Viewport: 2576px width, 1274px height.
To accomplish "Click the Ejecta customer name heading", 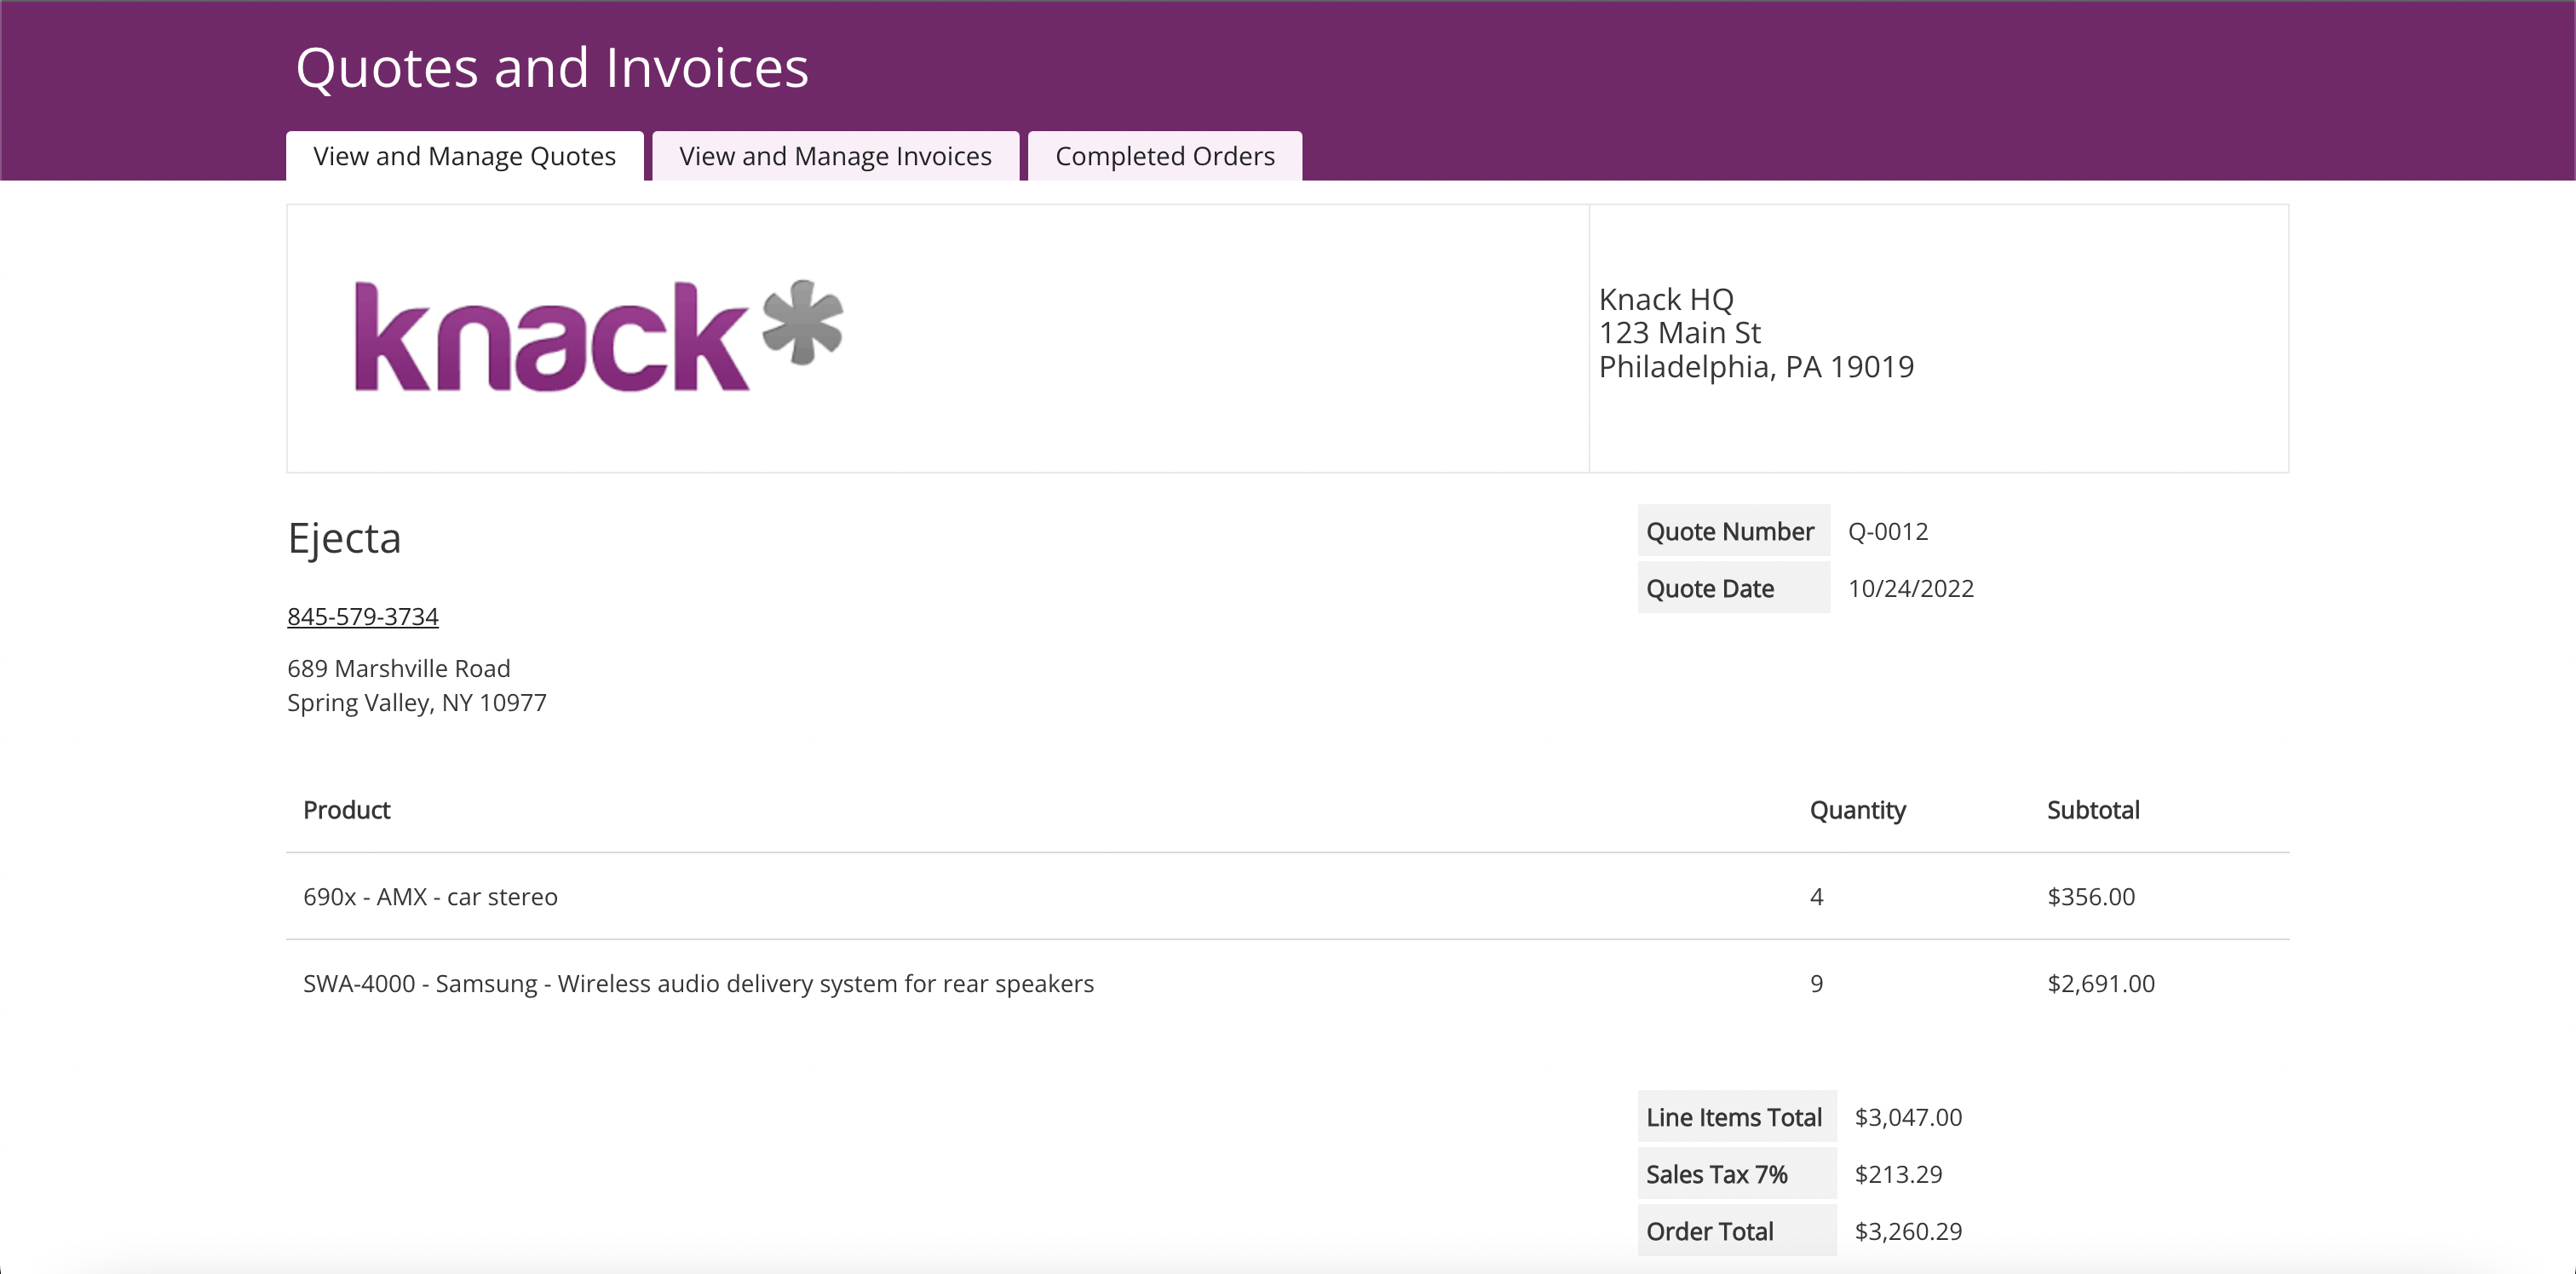I will (x=344, y=538).
